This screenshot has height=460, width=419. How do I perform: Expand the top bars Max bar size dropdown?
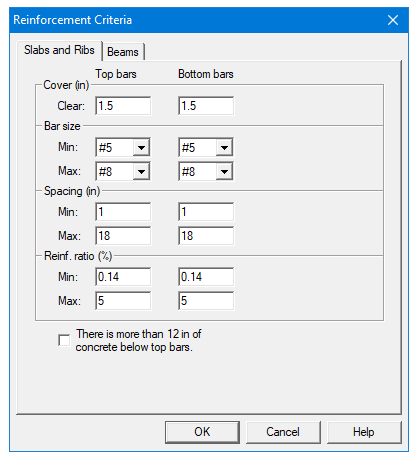click(x=123, y=171)
